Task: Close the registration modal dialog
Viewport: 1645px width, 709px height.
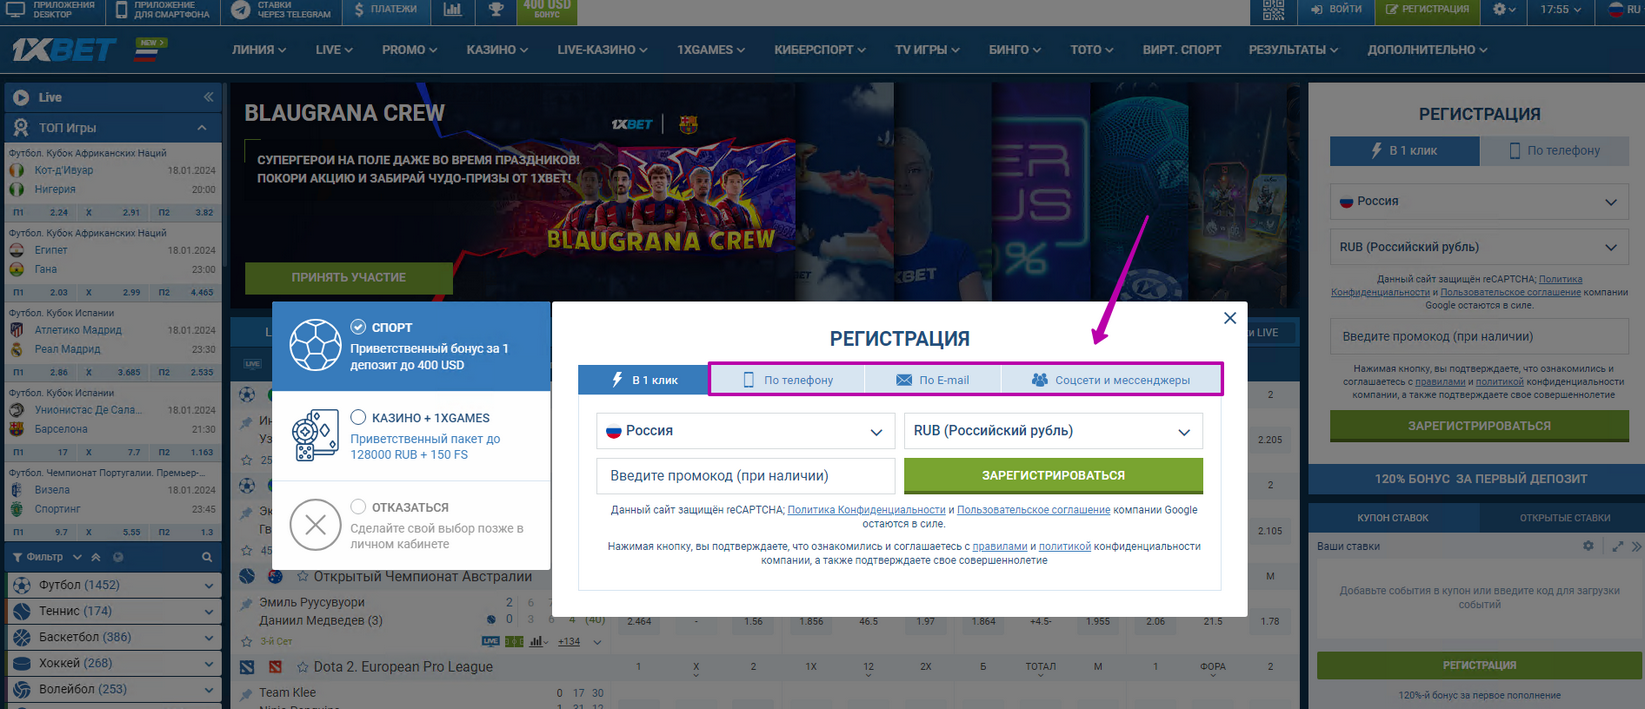Action: (x=1230, y=318)
